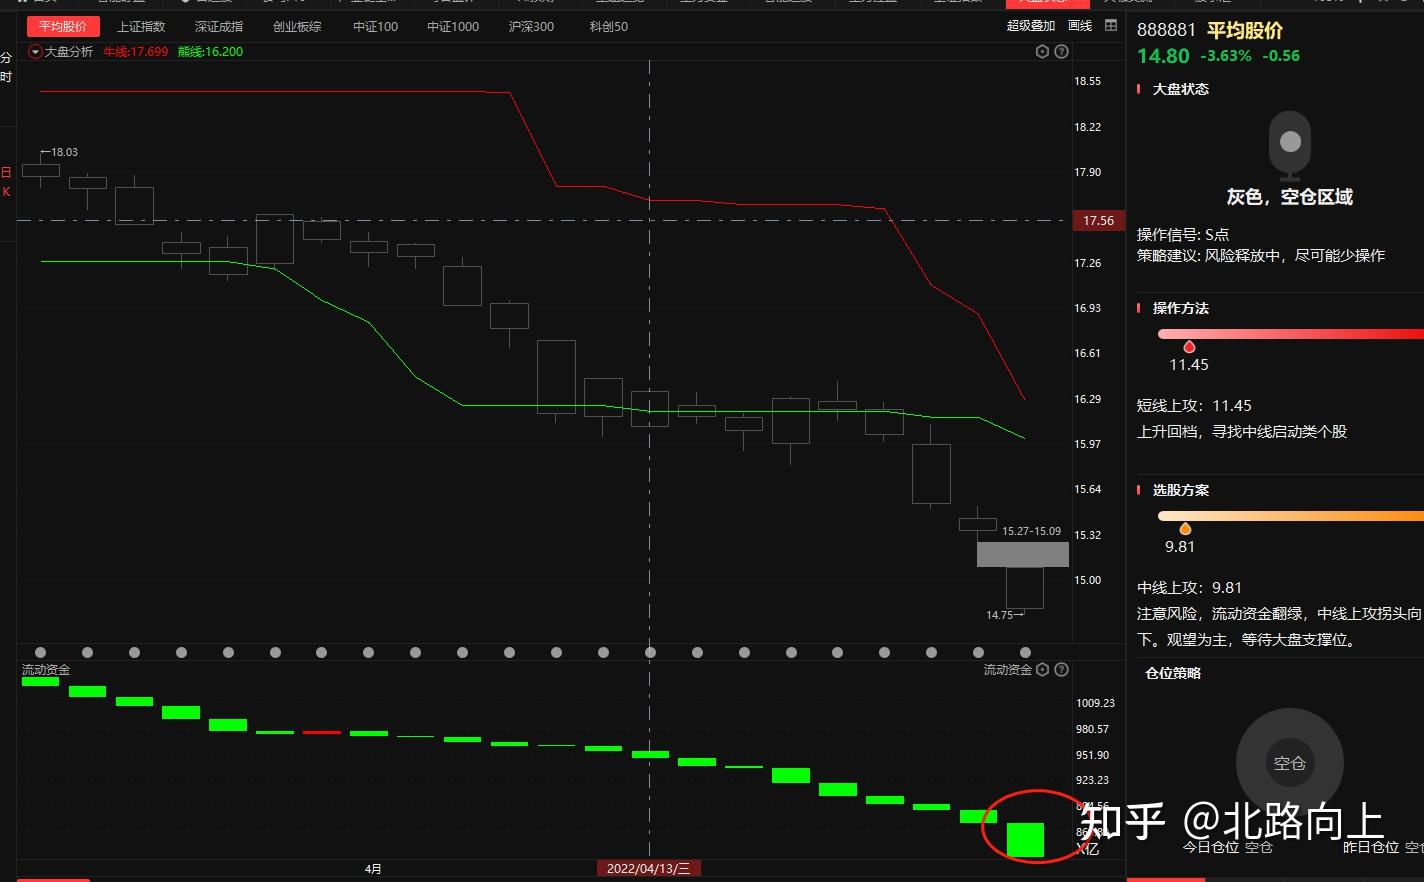Click the 平均股价 title in right panel
The height and width of the screenshot is (882, 1424).
pos(1245,30)
